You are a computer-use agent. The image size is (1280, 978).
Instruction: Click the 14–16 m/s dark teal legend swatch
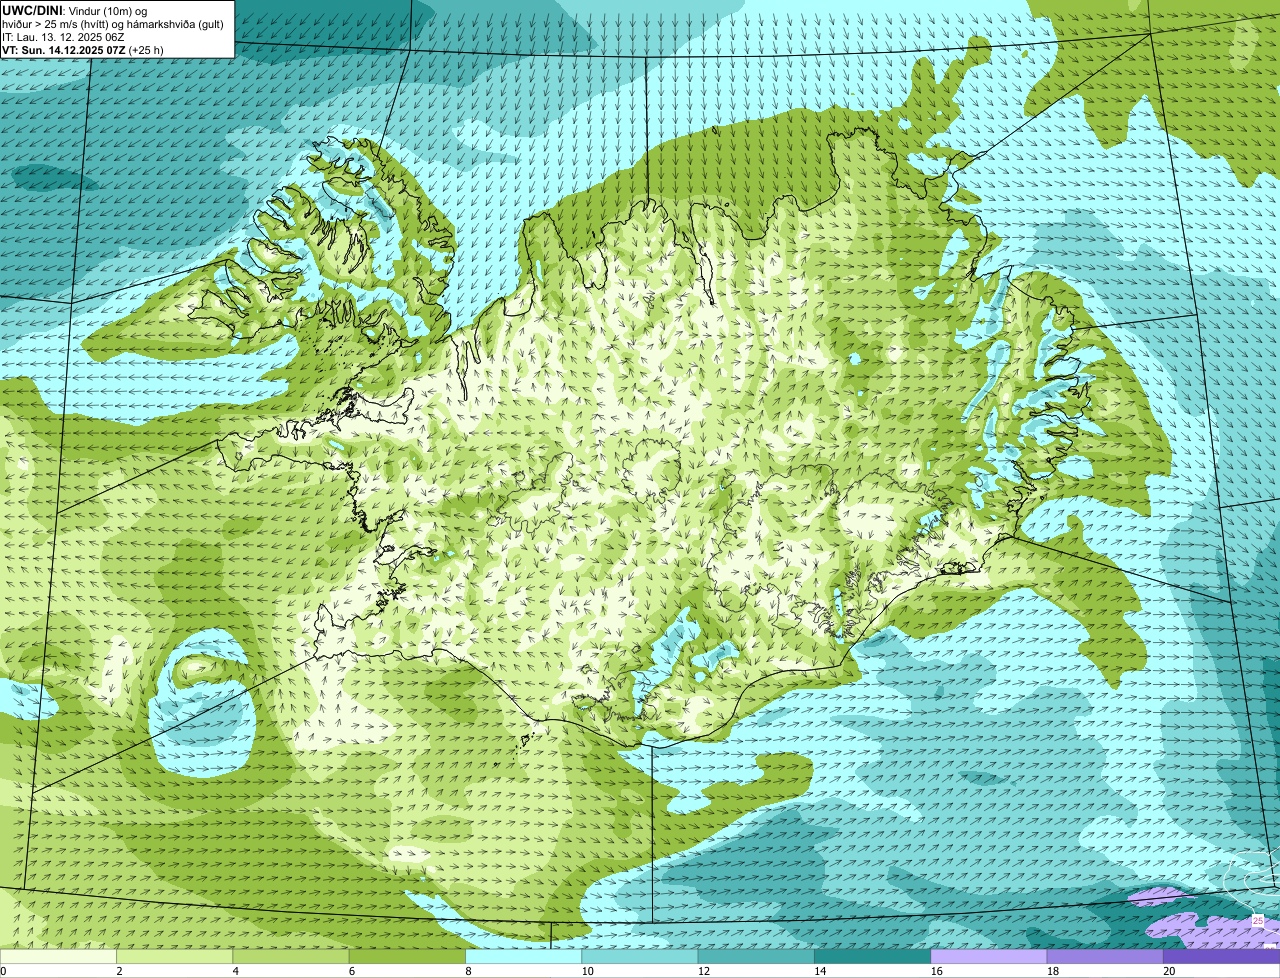pyautogui.click(x=872, y=956)
